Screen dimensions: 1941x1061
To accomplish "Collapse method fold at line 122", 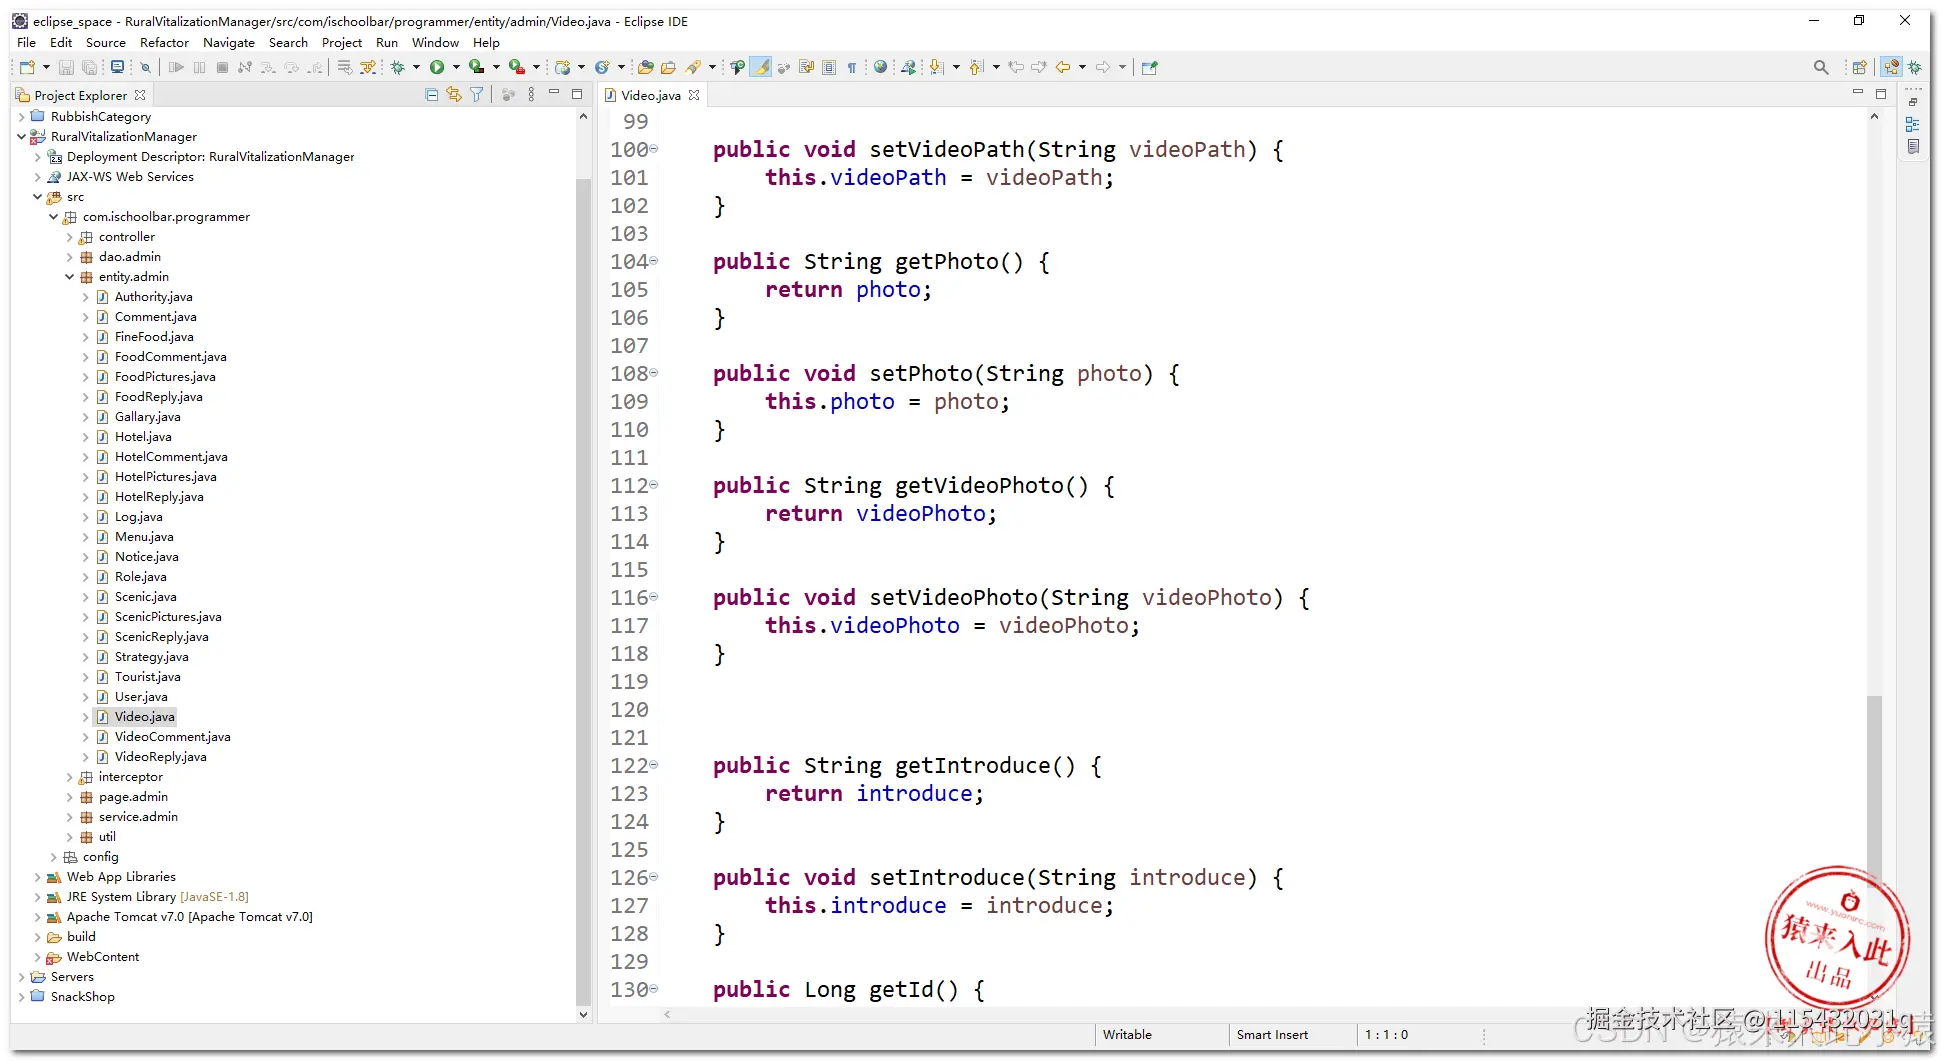I will (654, 765).
